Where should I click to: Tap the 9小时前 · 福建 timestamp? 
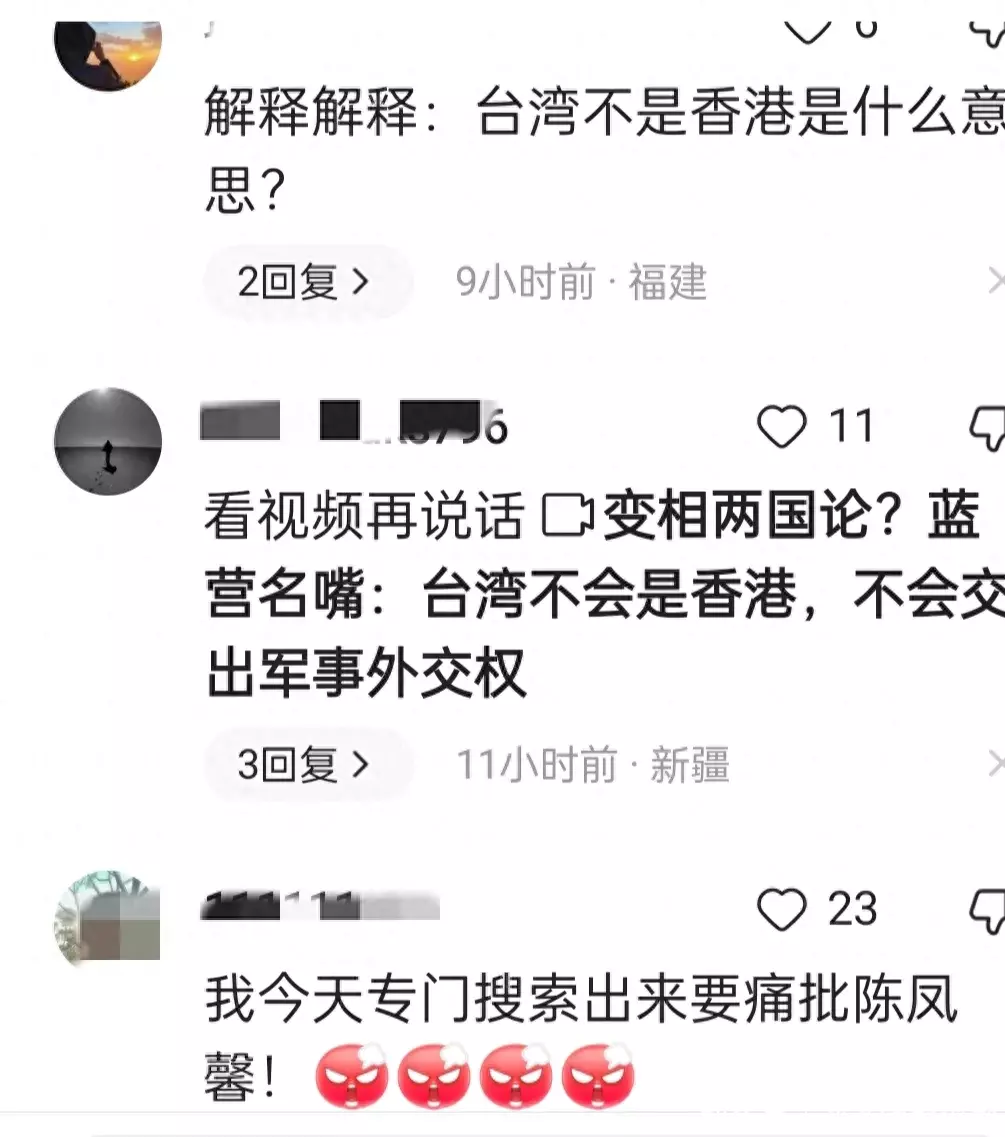pyautogui.click(x=581, y=281)
